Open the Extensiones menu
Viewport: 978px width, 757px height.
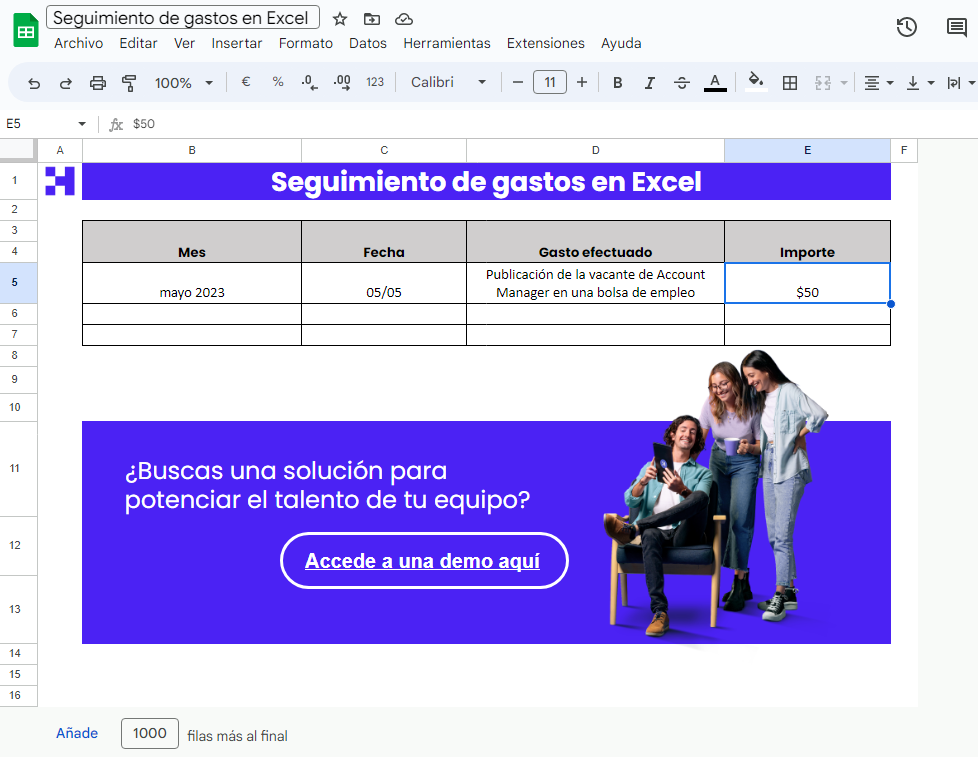[x=545, y=43]
